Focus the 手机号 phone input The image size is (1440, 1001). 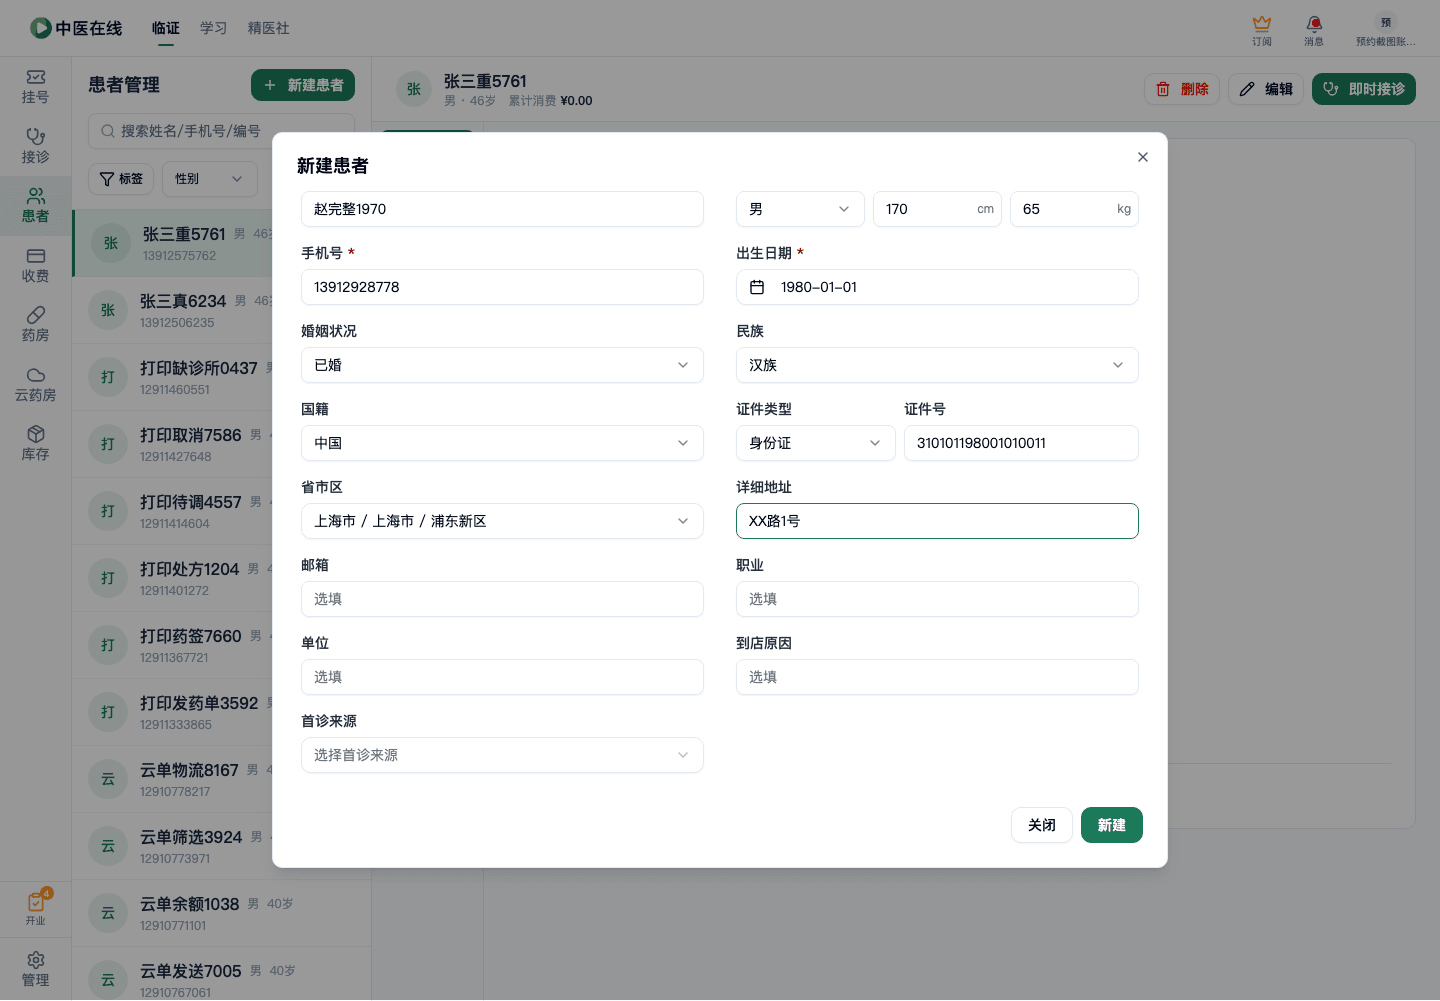(x=502, y=287)
